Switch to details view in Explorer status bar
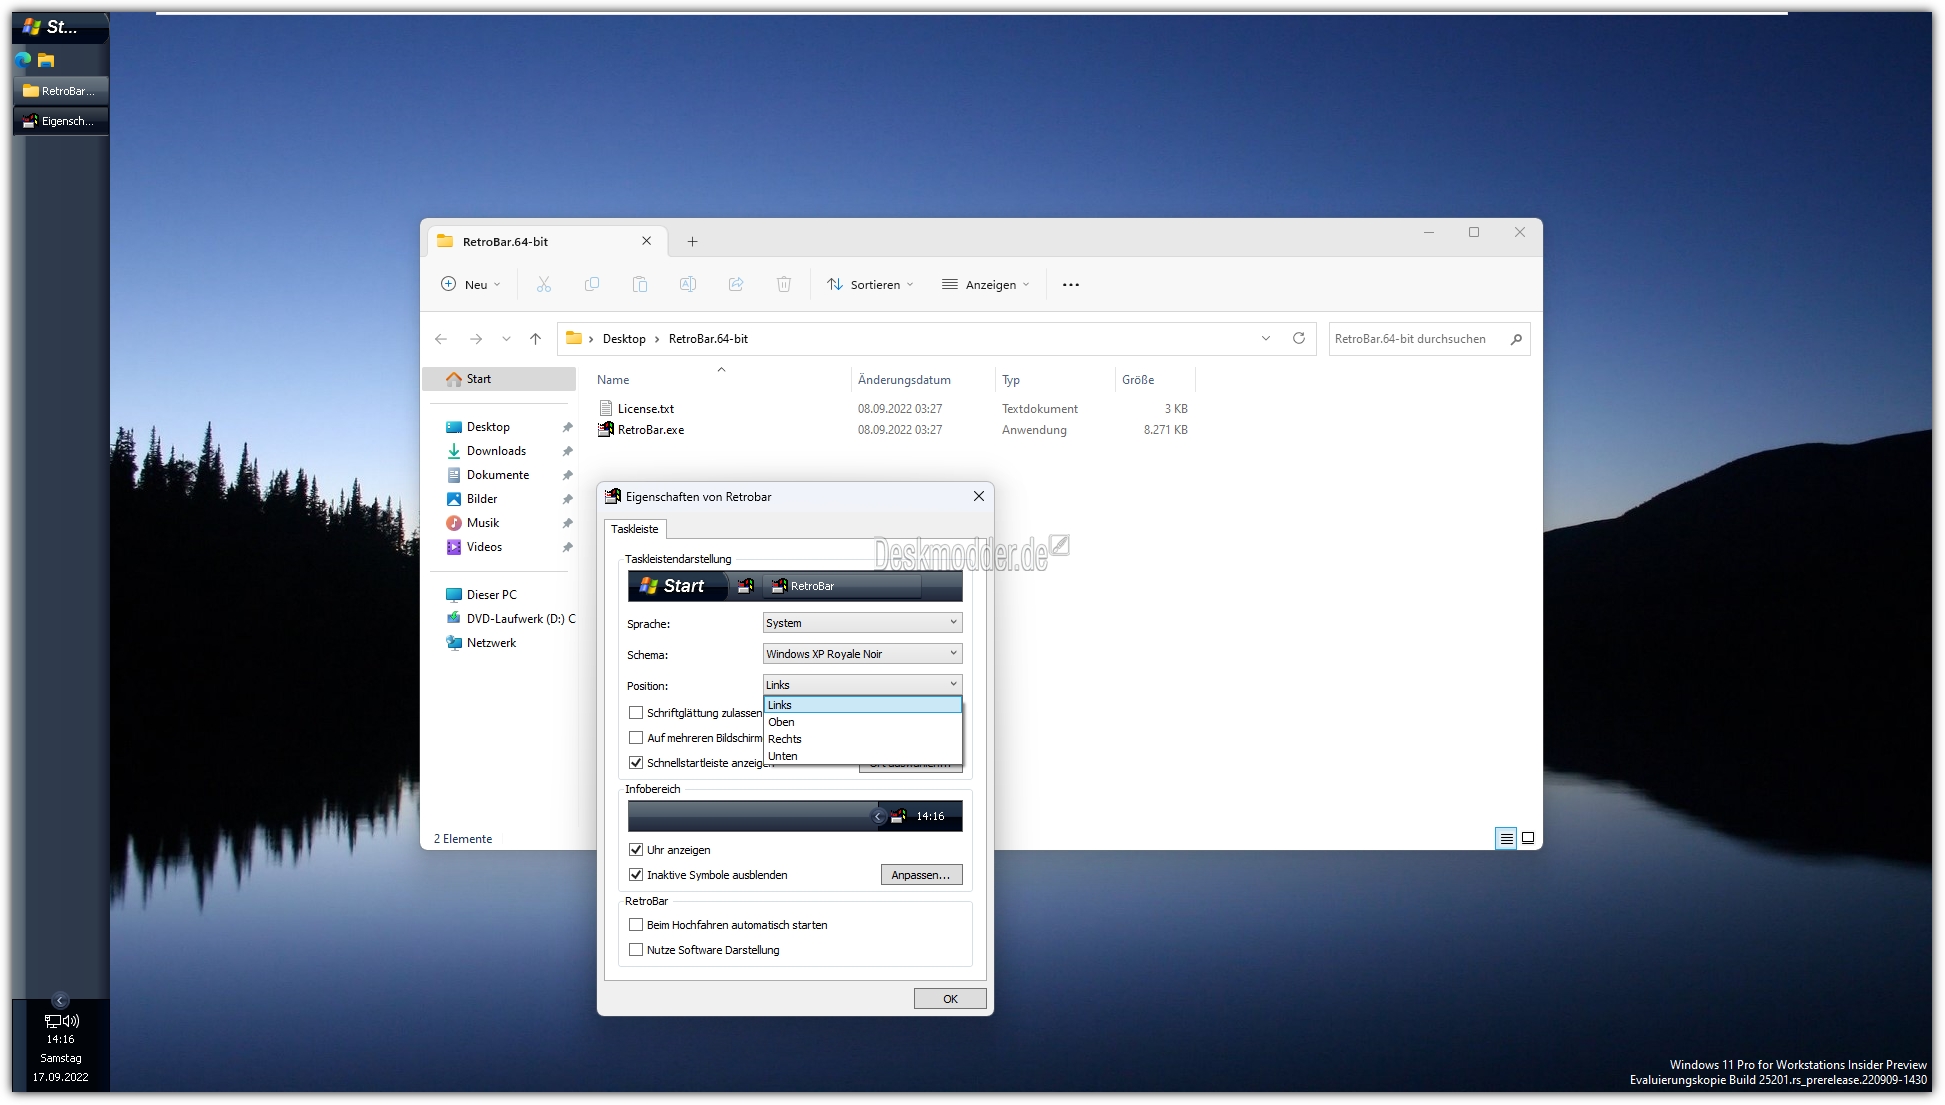The width and height of the screenshot is (1945, 1105). [1506, 838]
